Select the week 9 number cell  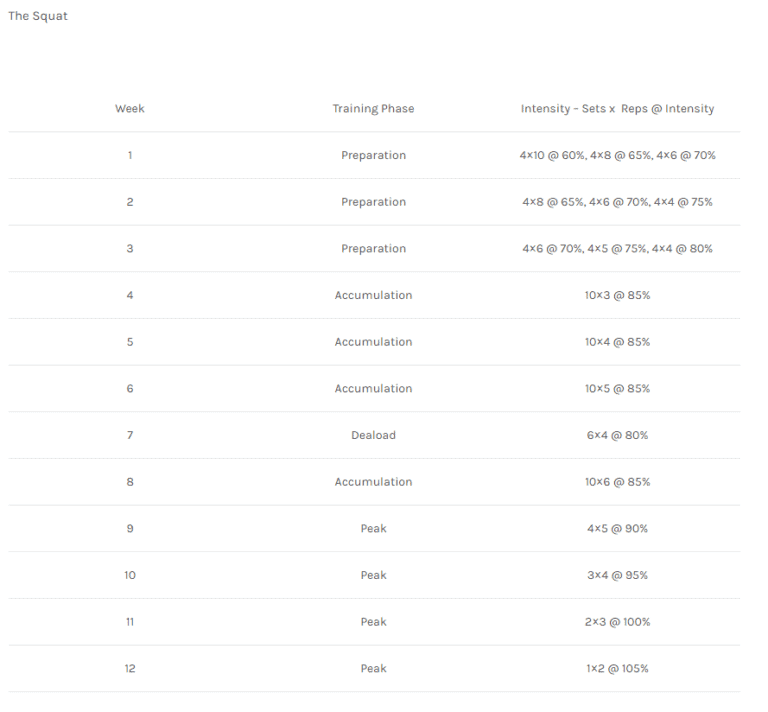(130, 529)
